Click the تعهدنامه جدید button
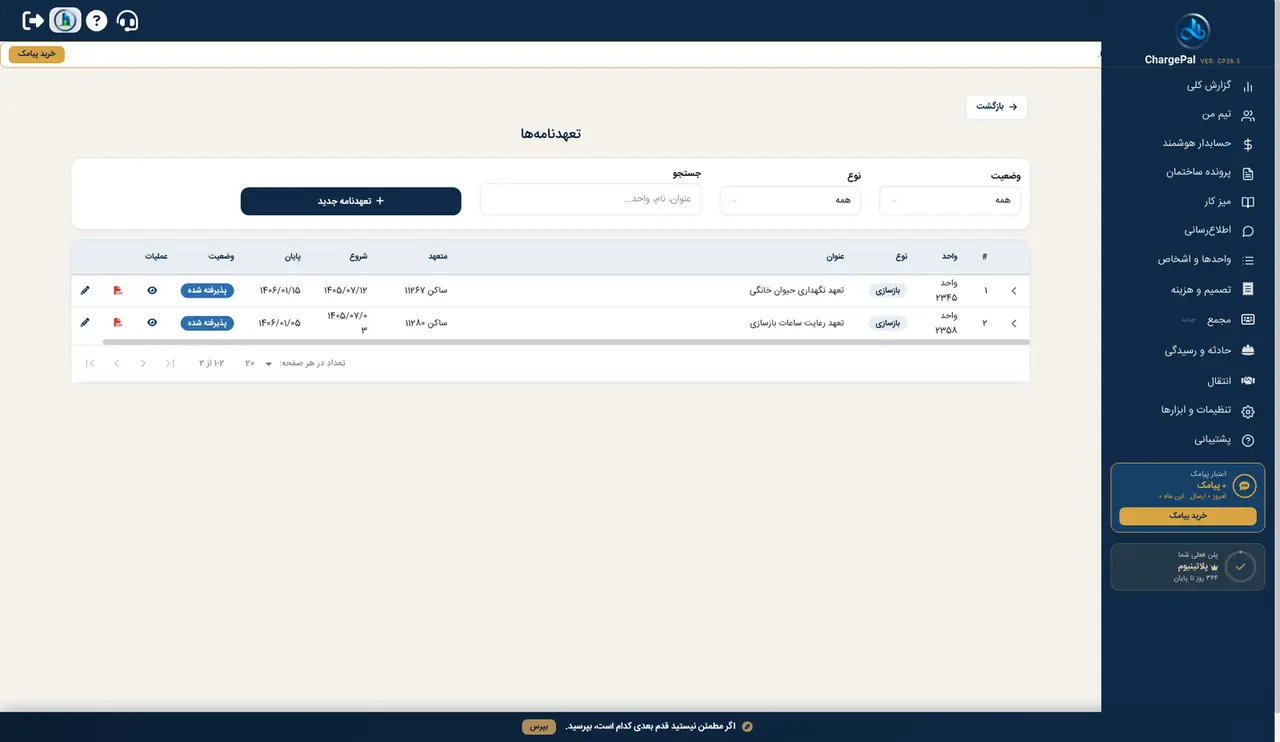The image size is (1280, 742). tap(351, 201)
